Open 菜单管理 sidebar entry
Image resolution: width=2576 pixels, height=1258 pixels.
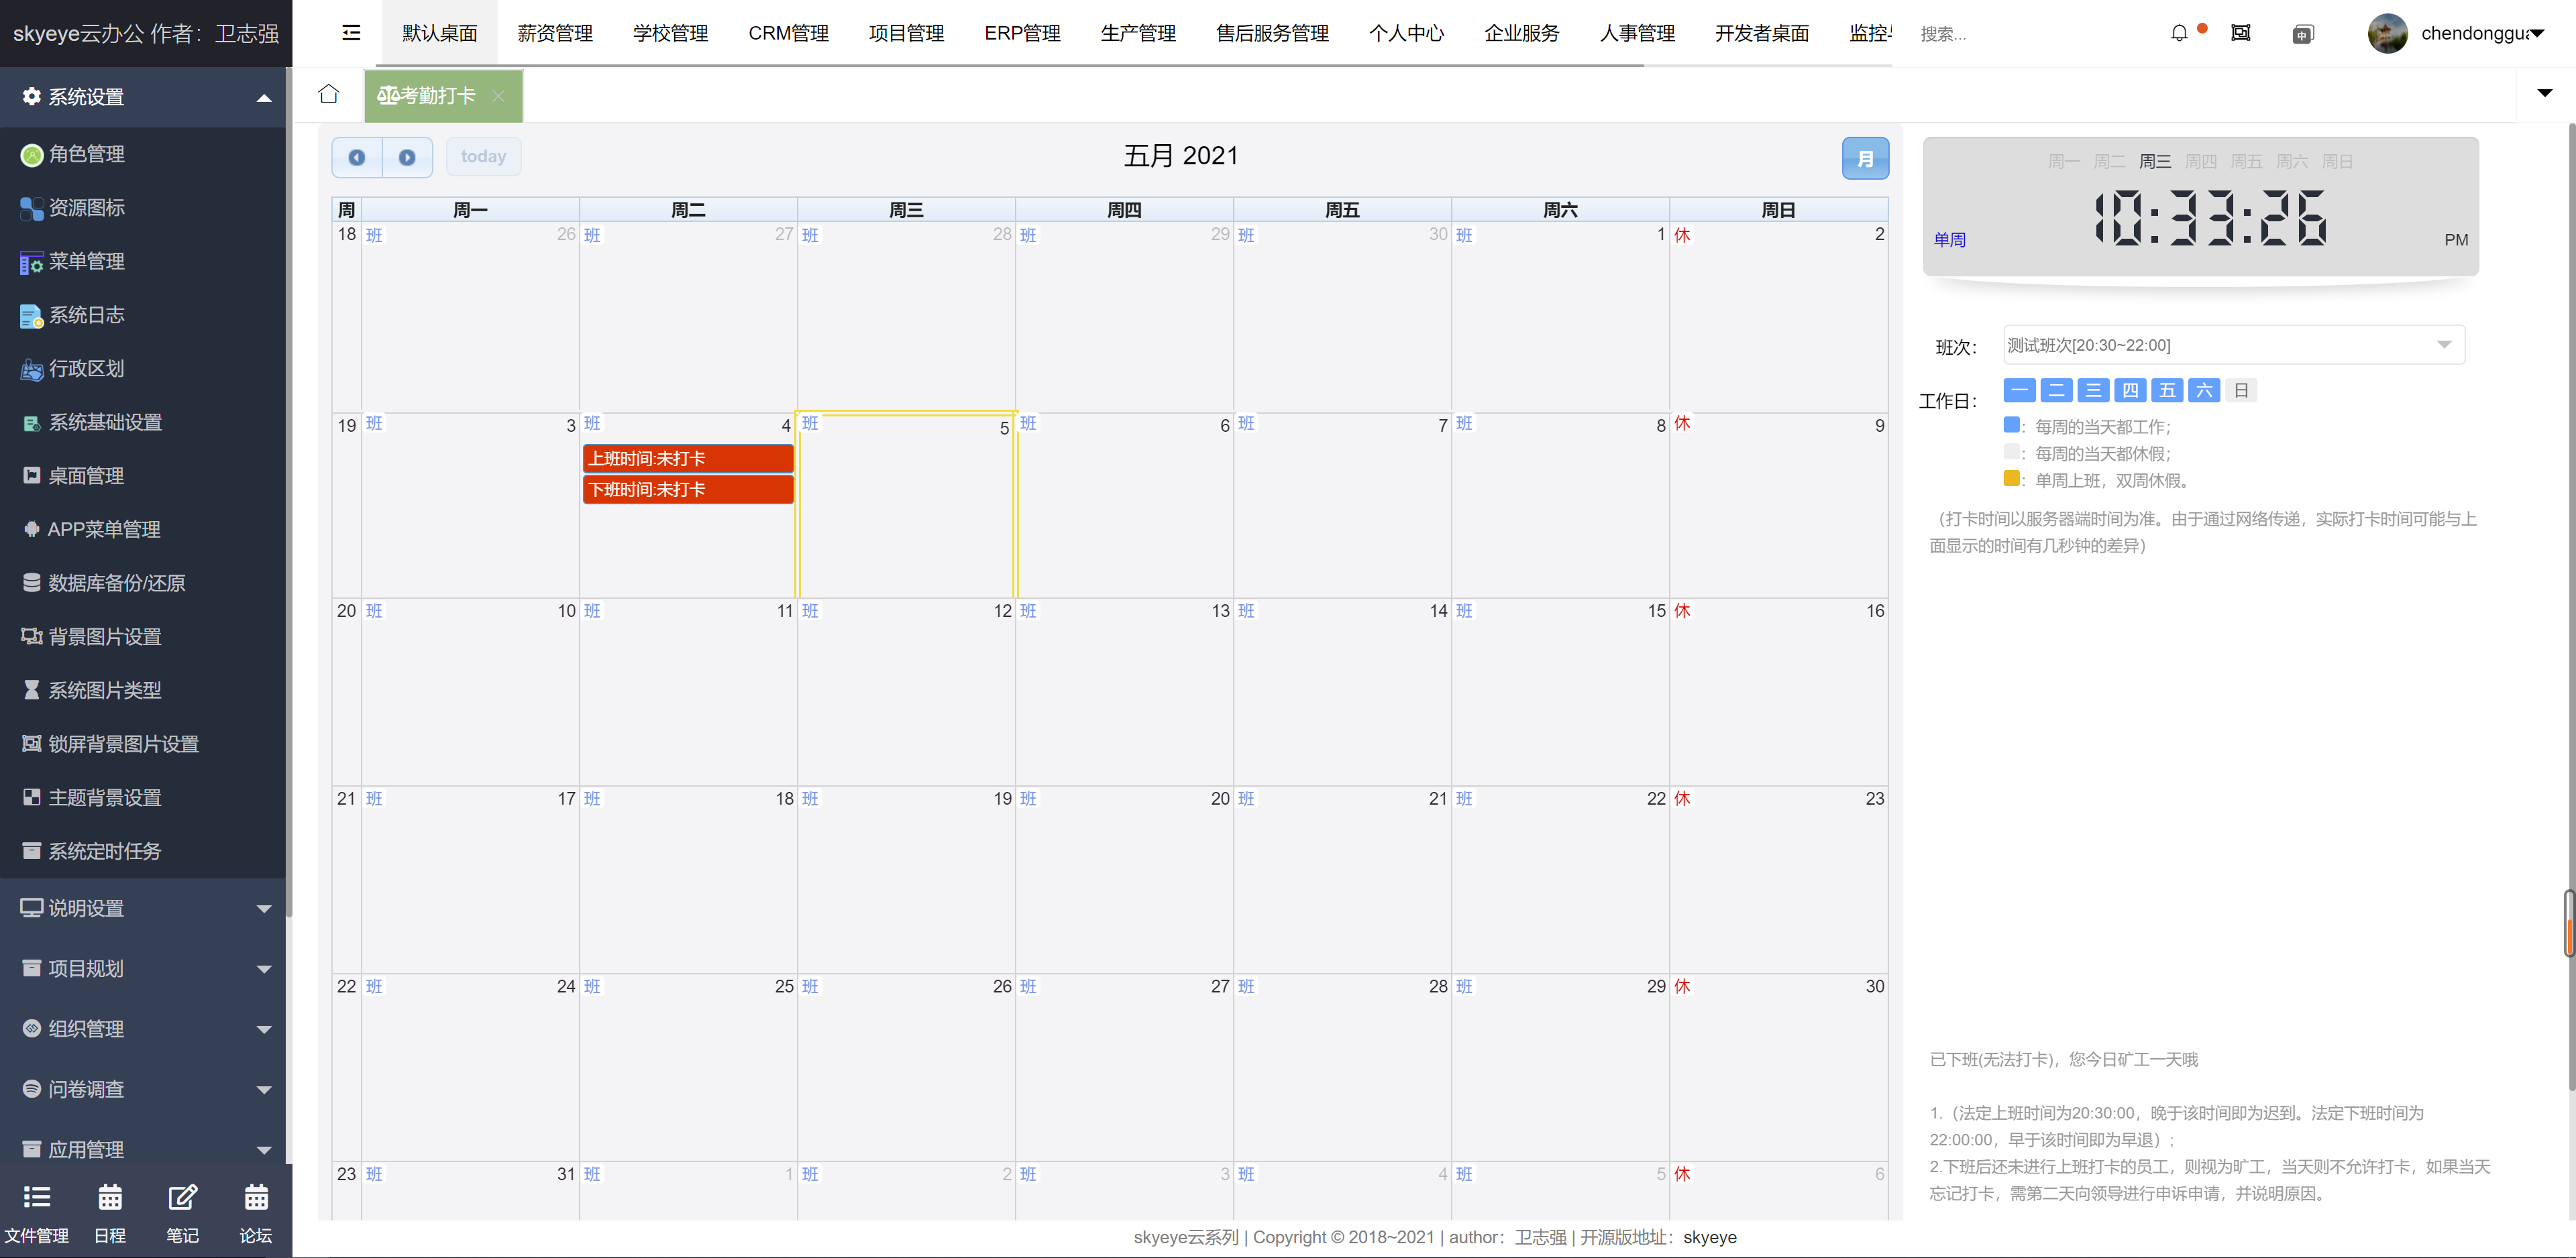143,261
